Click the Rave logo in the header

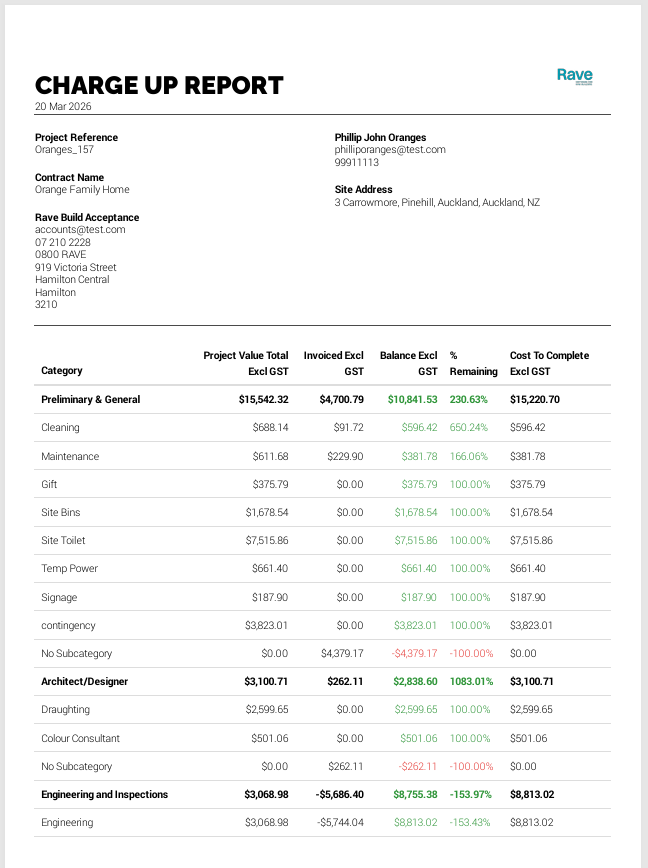pos(574,76)
